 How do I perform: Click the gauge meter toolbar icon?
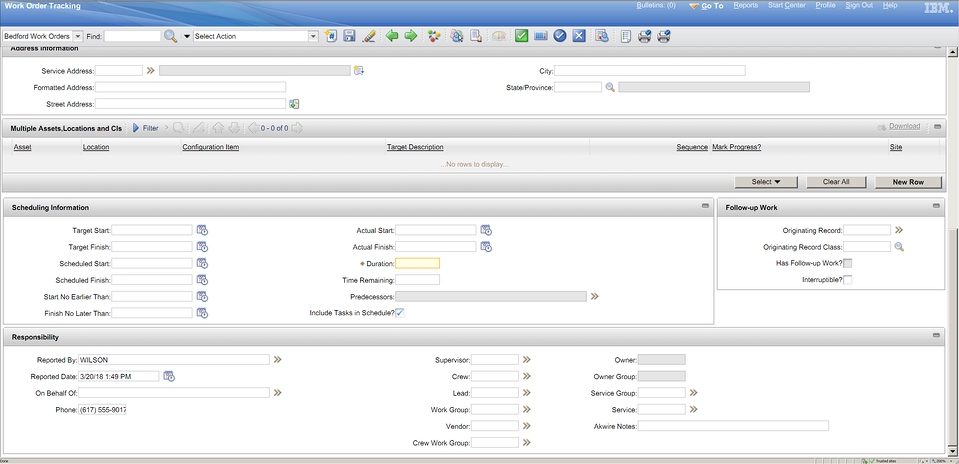pos(499,36)
